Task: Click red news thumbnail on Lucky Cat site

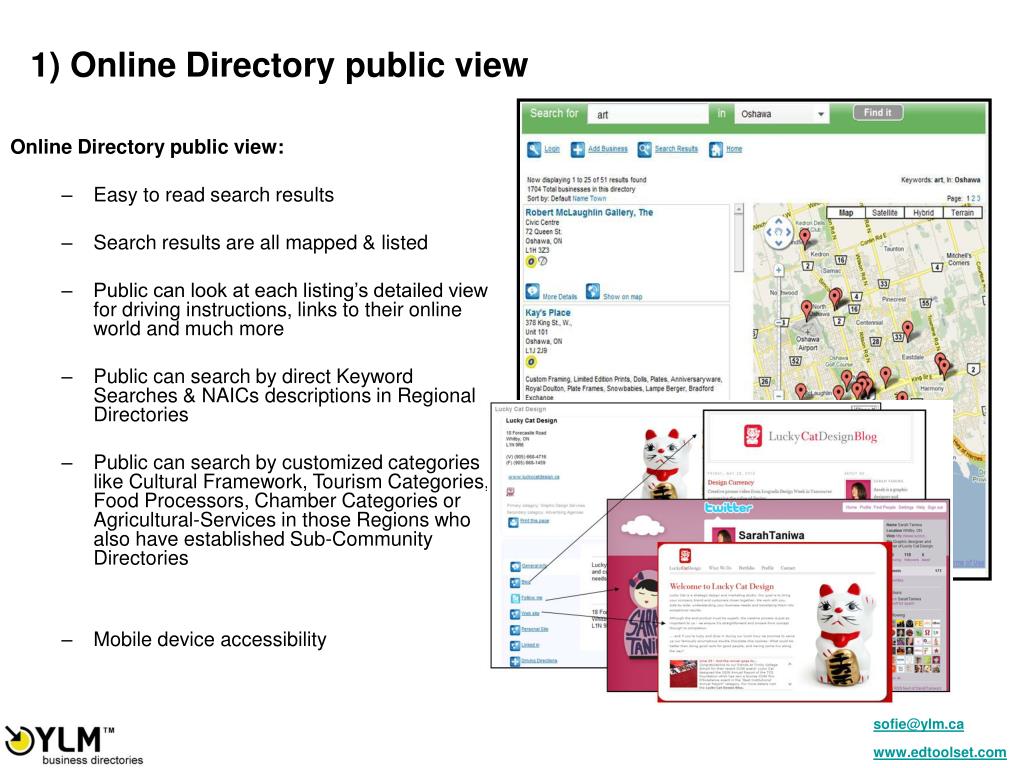Action: pyautogui.click(x=683, y=673)
